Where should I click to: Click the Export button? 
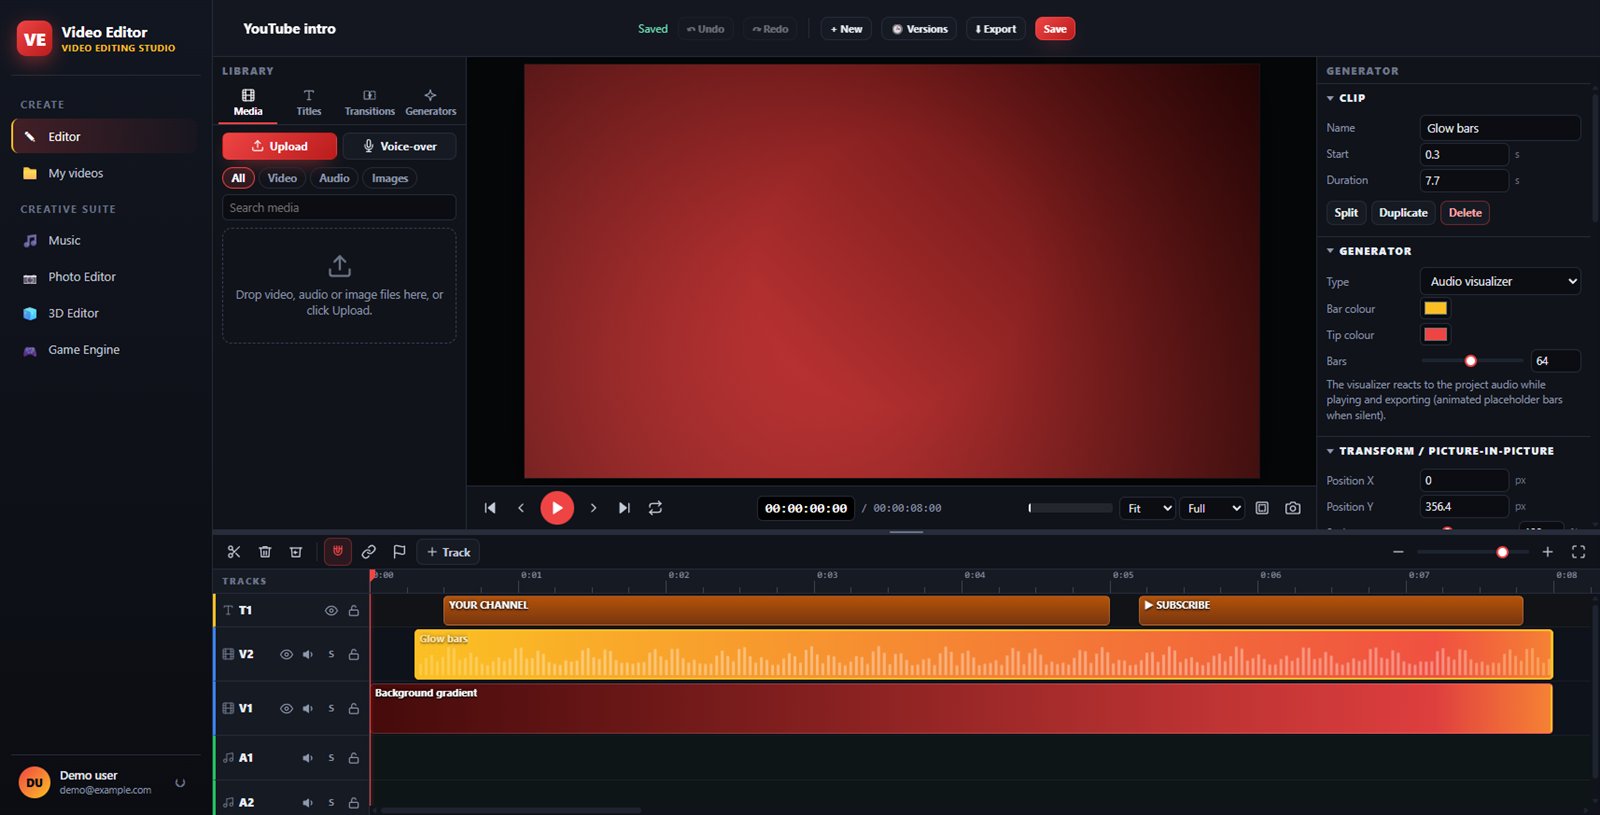996,29
